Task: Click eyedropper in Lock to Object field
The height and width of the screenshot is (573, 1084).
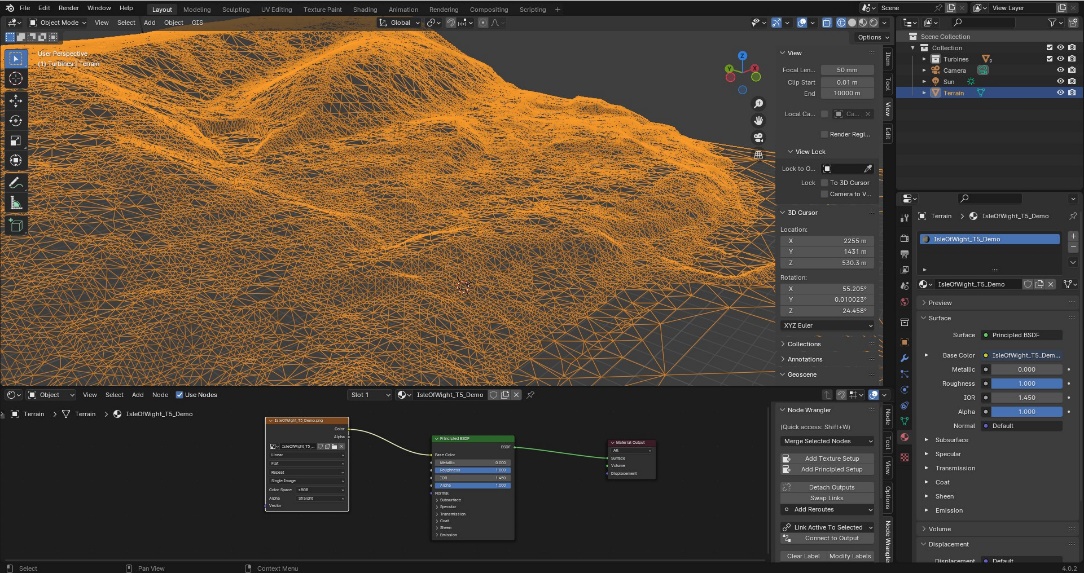Action: (x=868, y=169)
